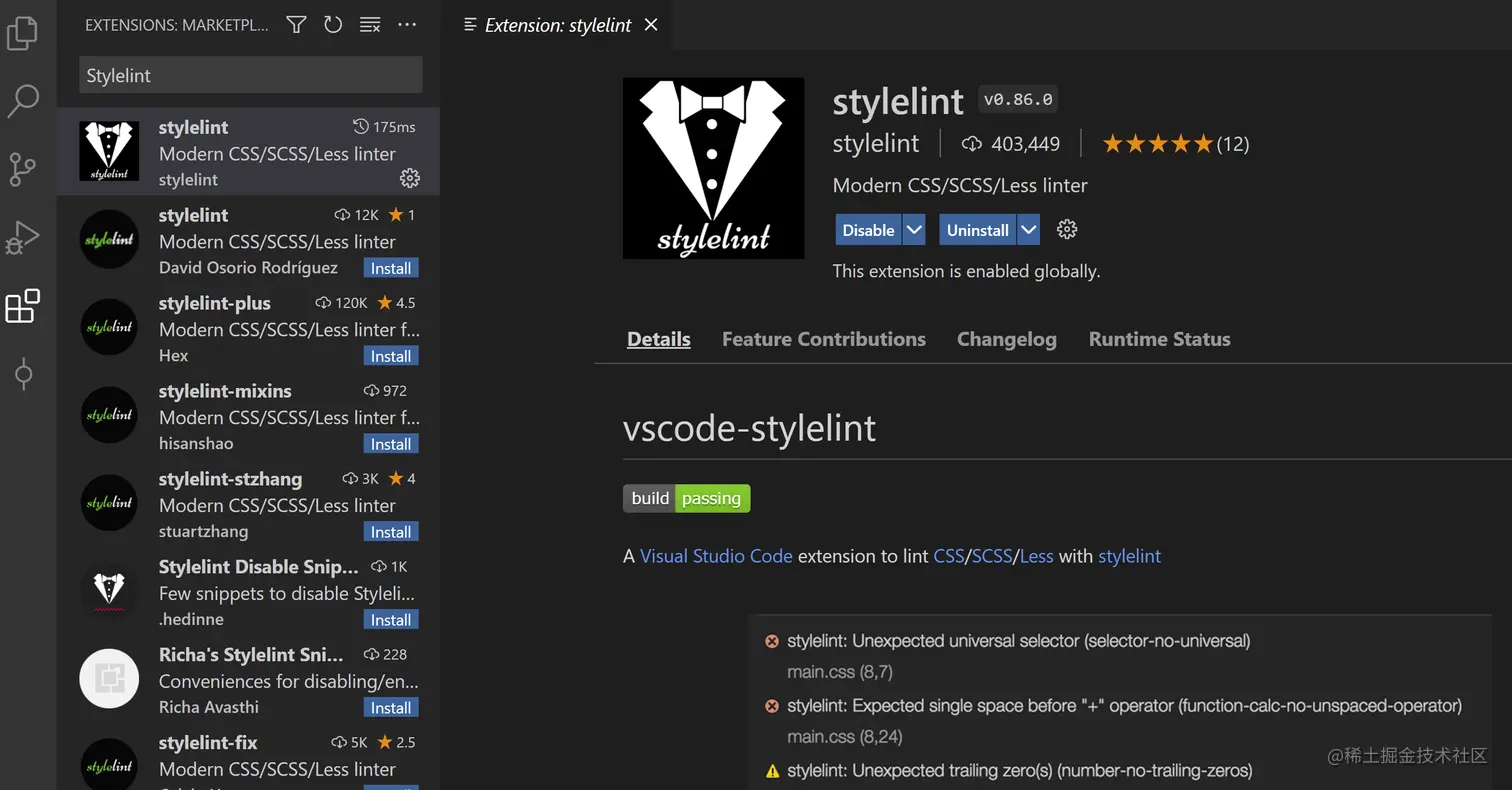This screenshot has width=1512, height=790.
Task: Click the large stylelint extension logo
Action: coord(713,168)
